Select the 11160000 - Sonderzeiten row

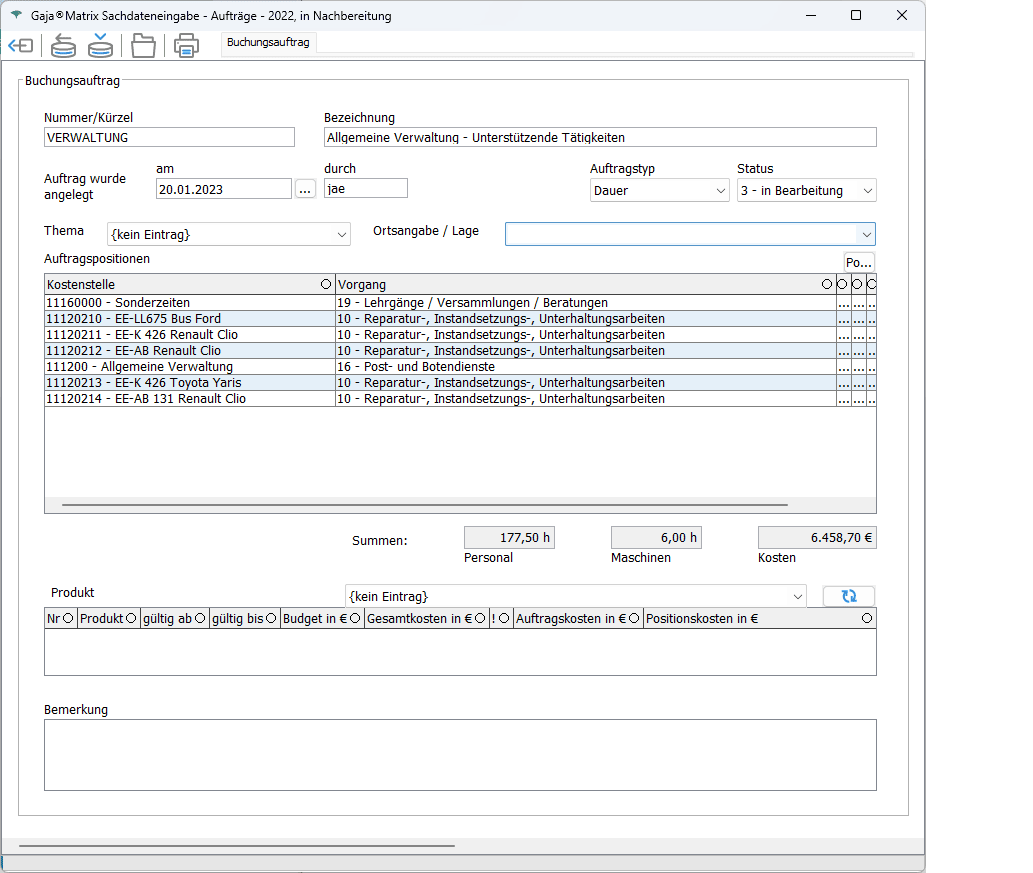pyautogui.click(x=190, y=302)
